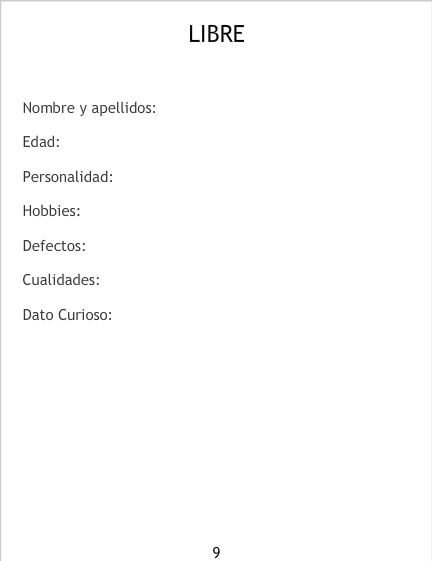Click the Edad: label
Viewport: 432px width, 561px height.
[41, 142]
